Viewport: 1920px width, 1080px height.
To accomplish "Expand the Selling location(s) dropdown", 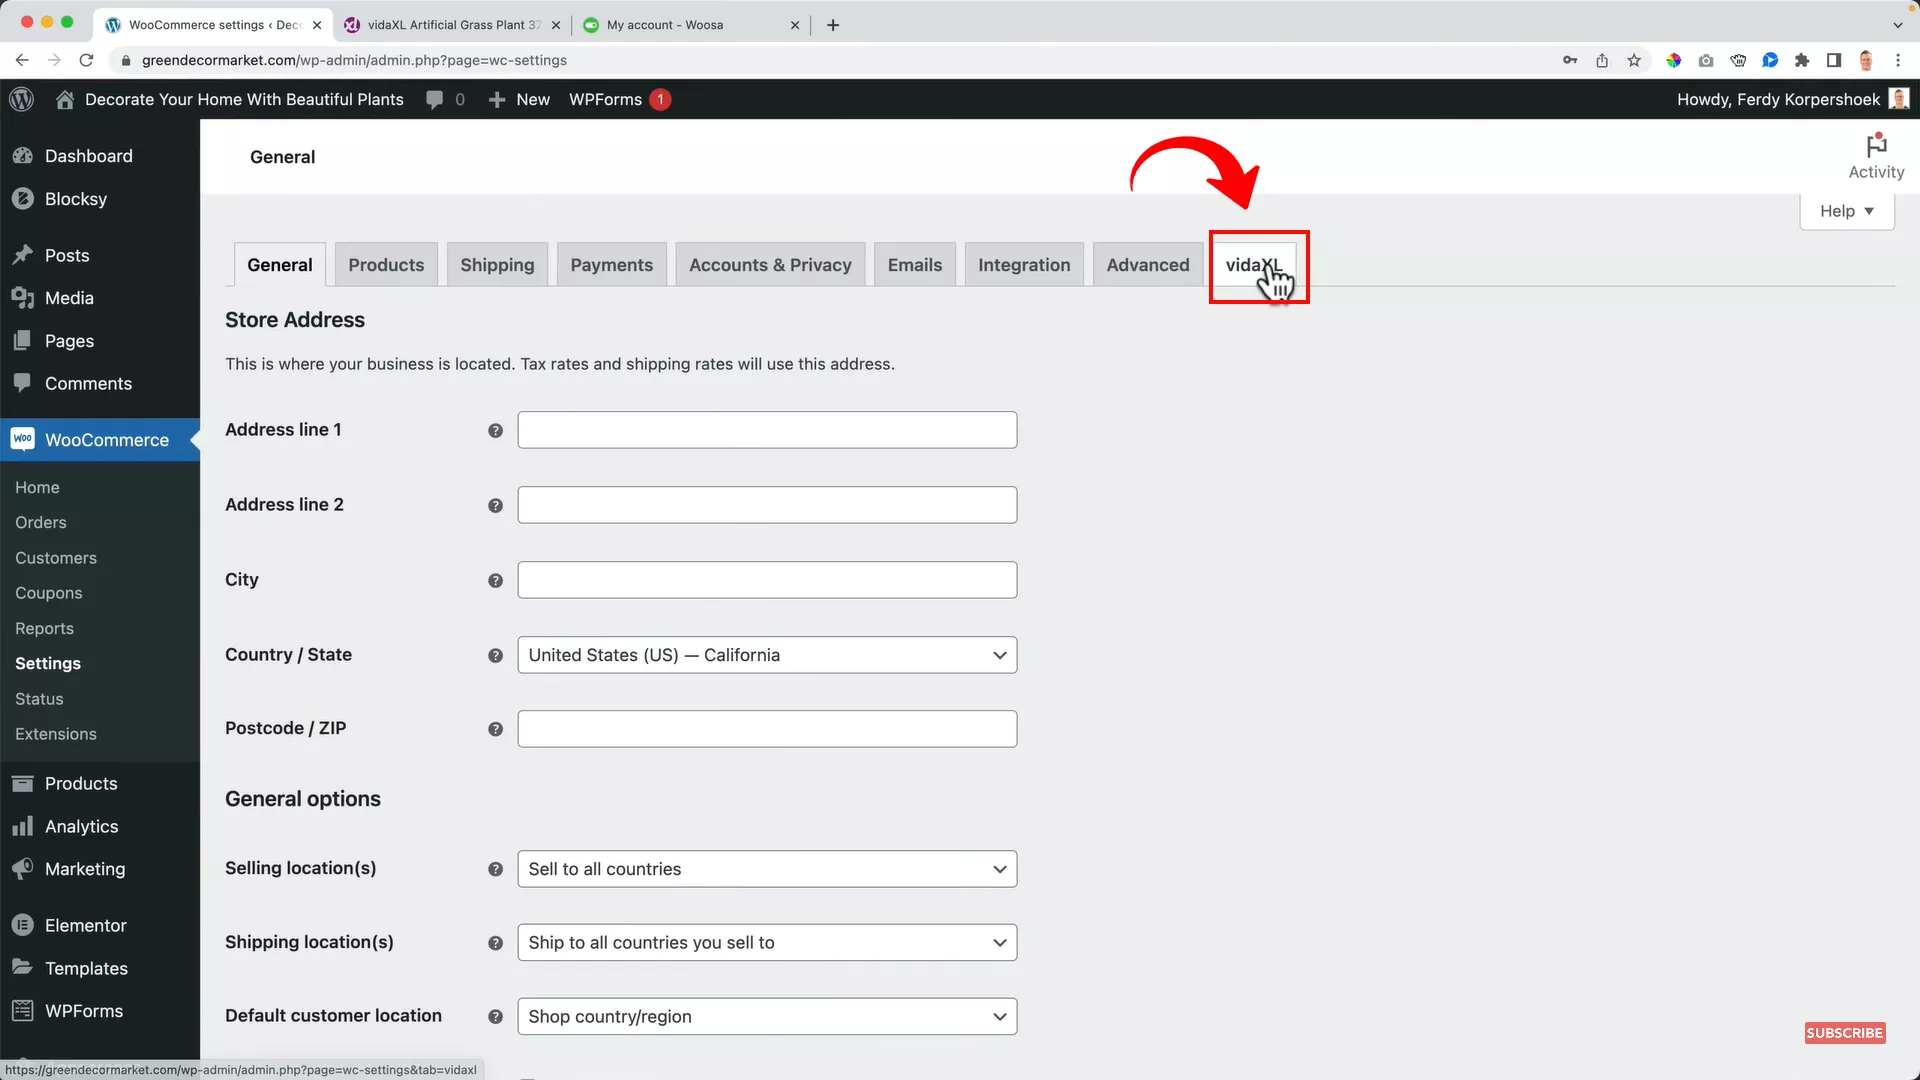I will tap(766, 869).
